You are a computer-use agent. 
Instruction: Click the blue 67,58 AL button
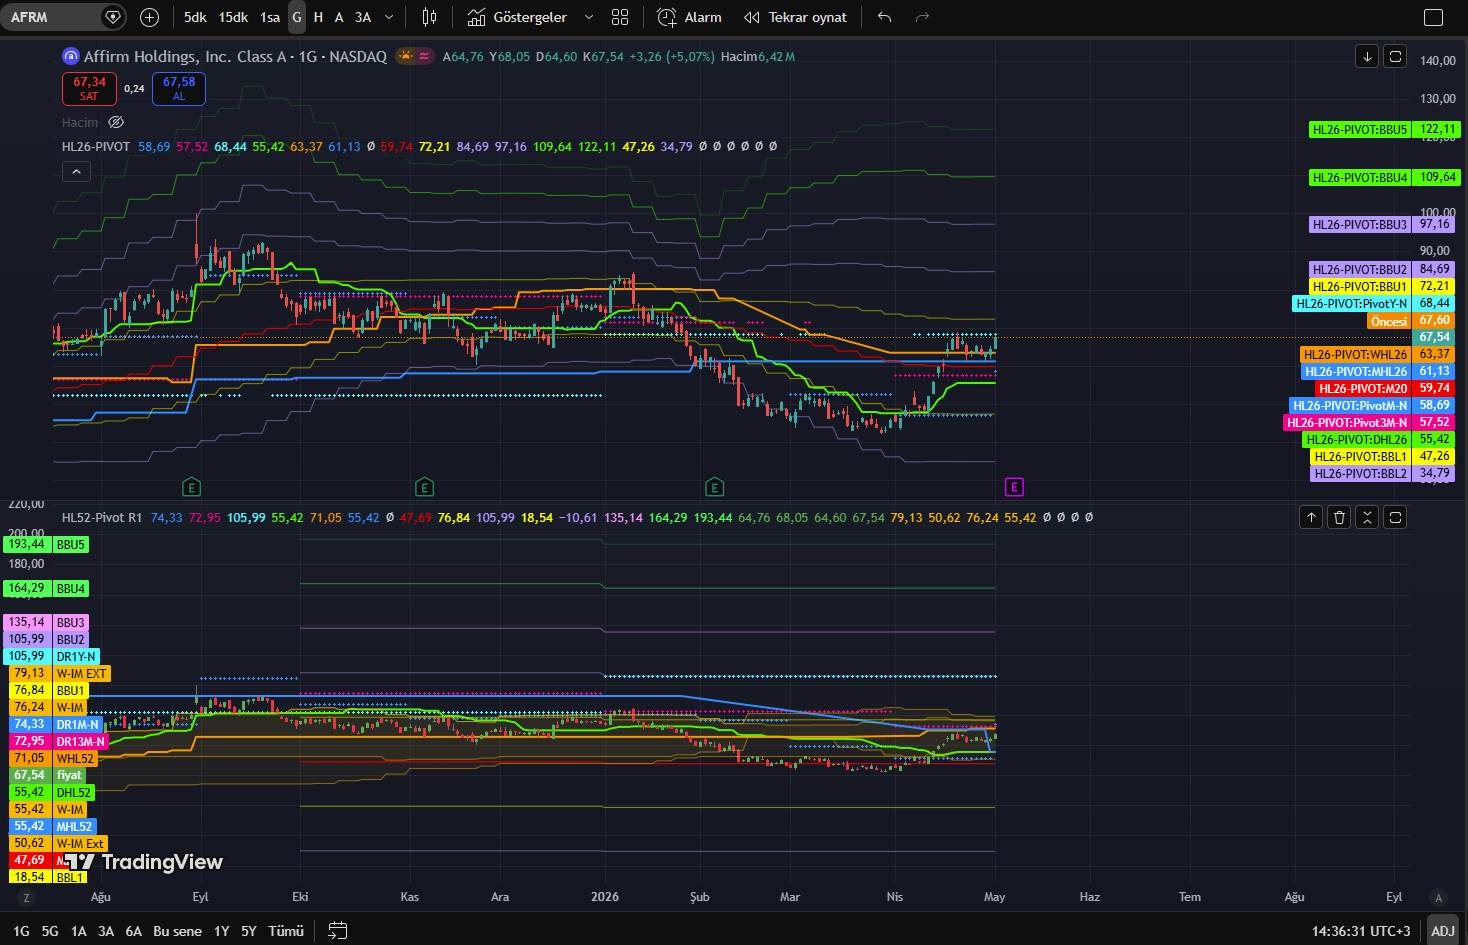tap(179, 88)
